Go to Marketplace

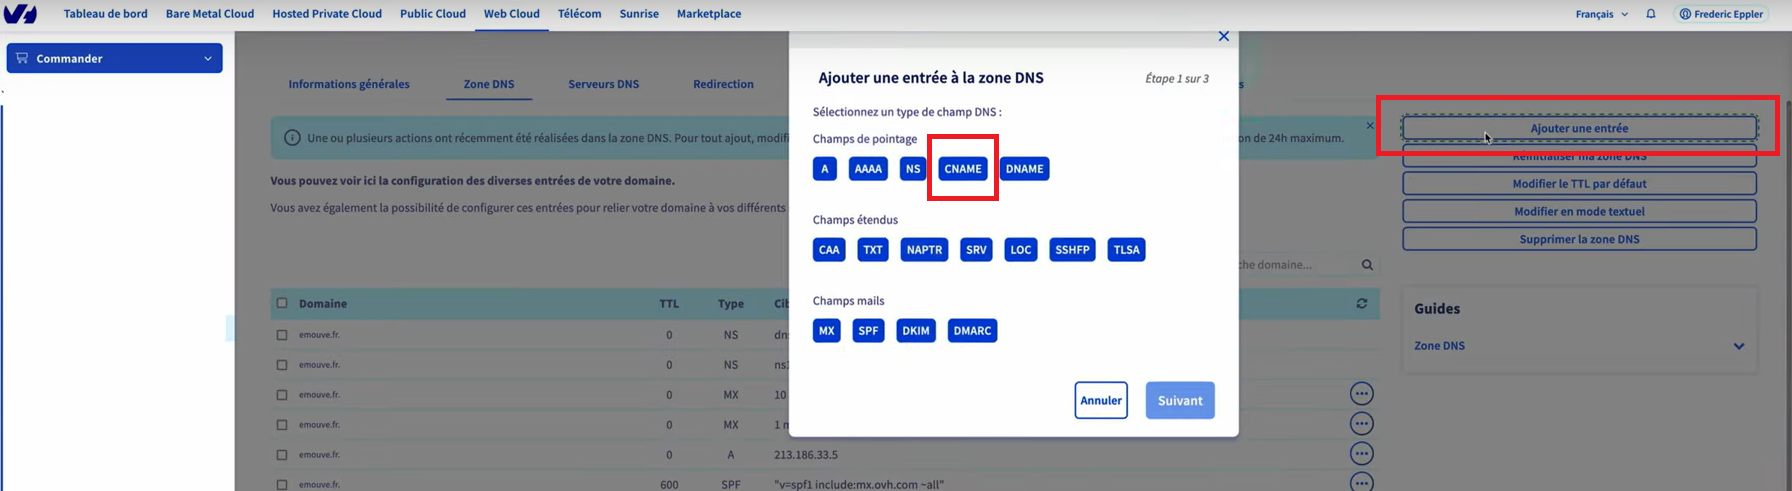pyautogui.click(x=709, y=14)
